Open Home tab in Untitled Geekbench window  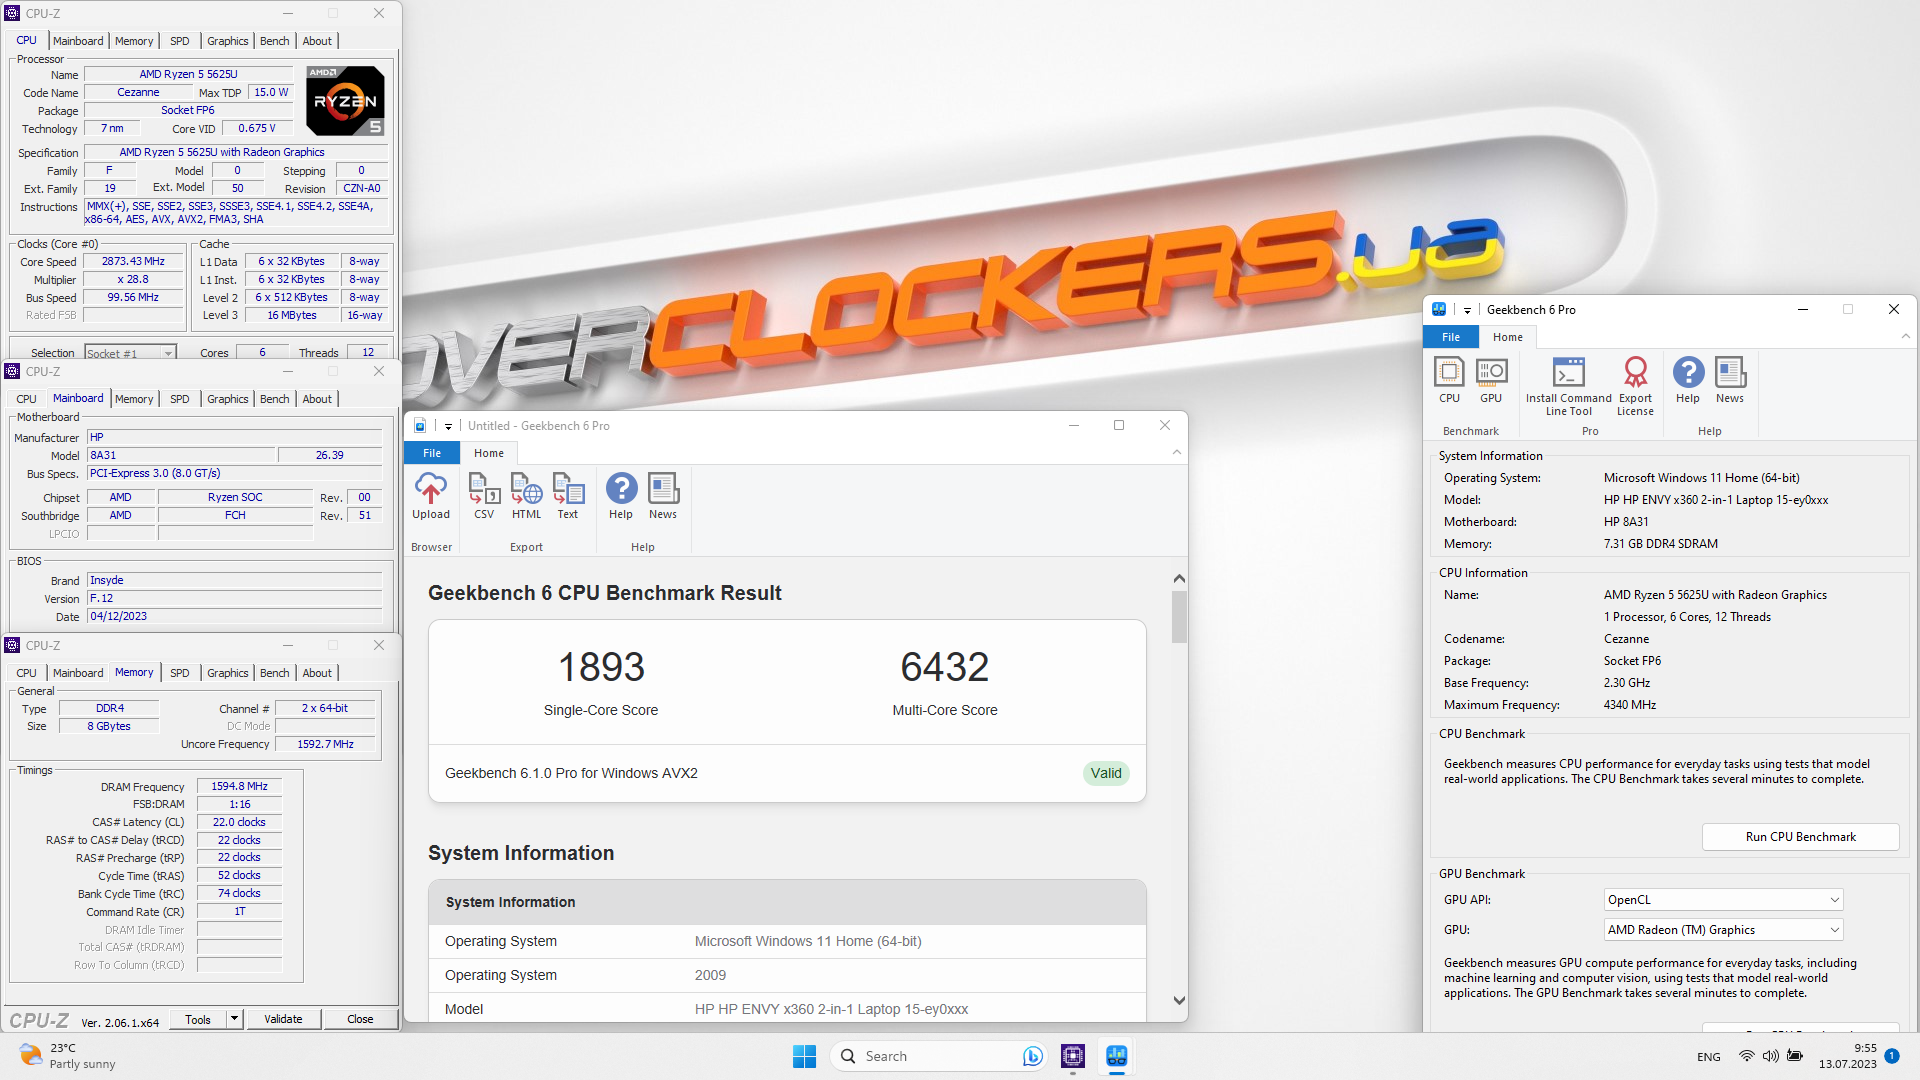point(489,453)
